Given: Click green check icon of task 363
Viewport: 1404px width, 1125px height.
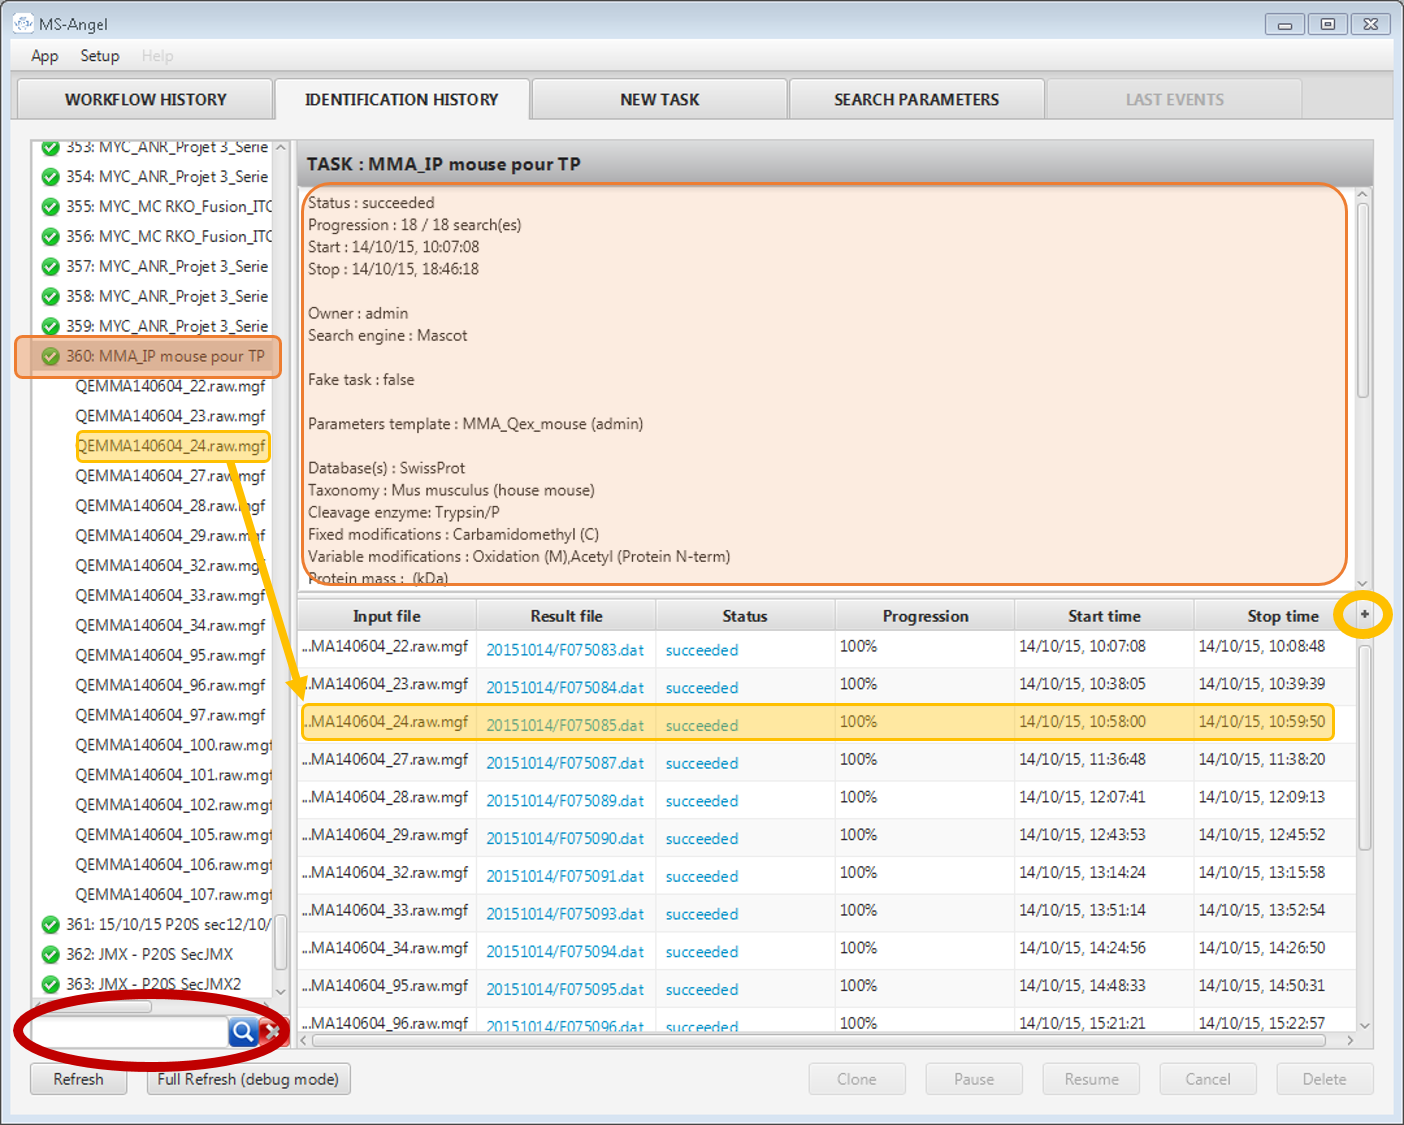Looking at the screenshot, I should point(50,985).
